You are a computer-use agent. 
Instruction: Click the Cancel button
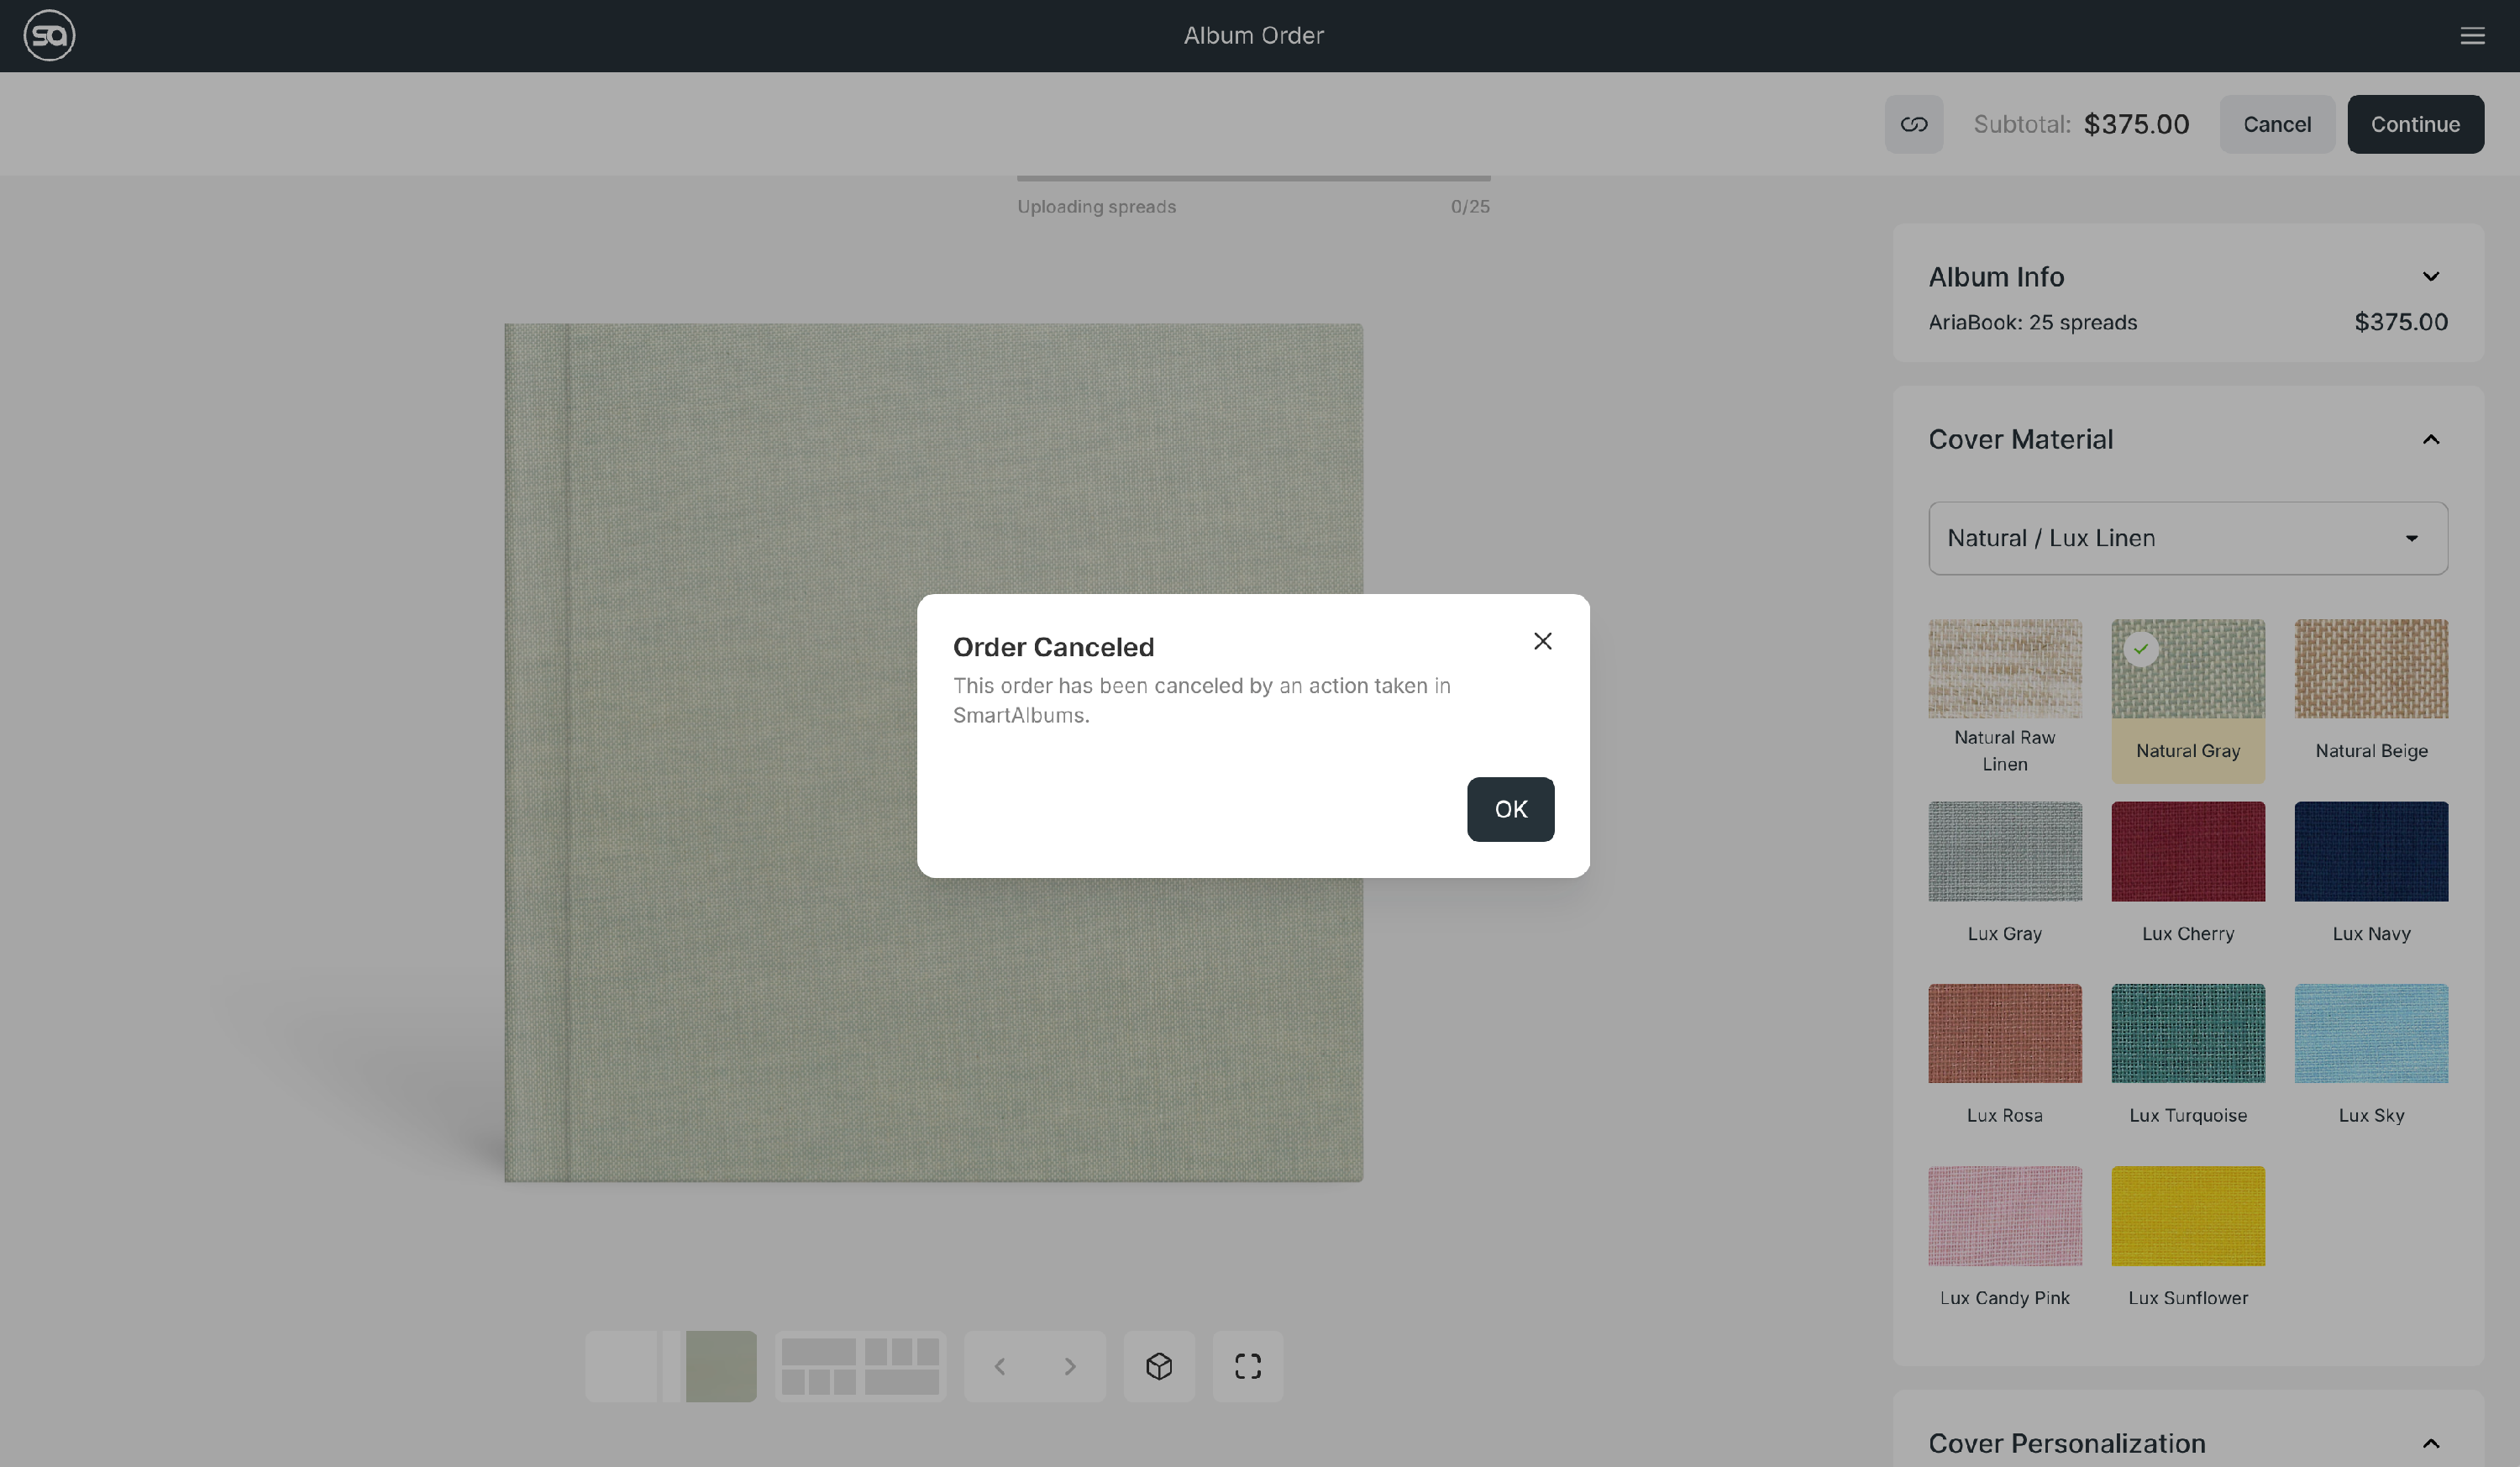2276,124
